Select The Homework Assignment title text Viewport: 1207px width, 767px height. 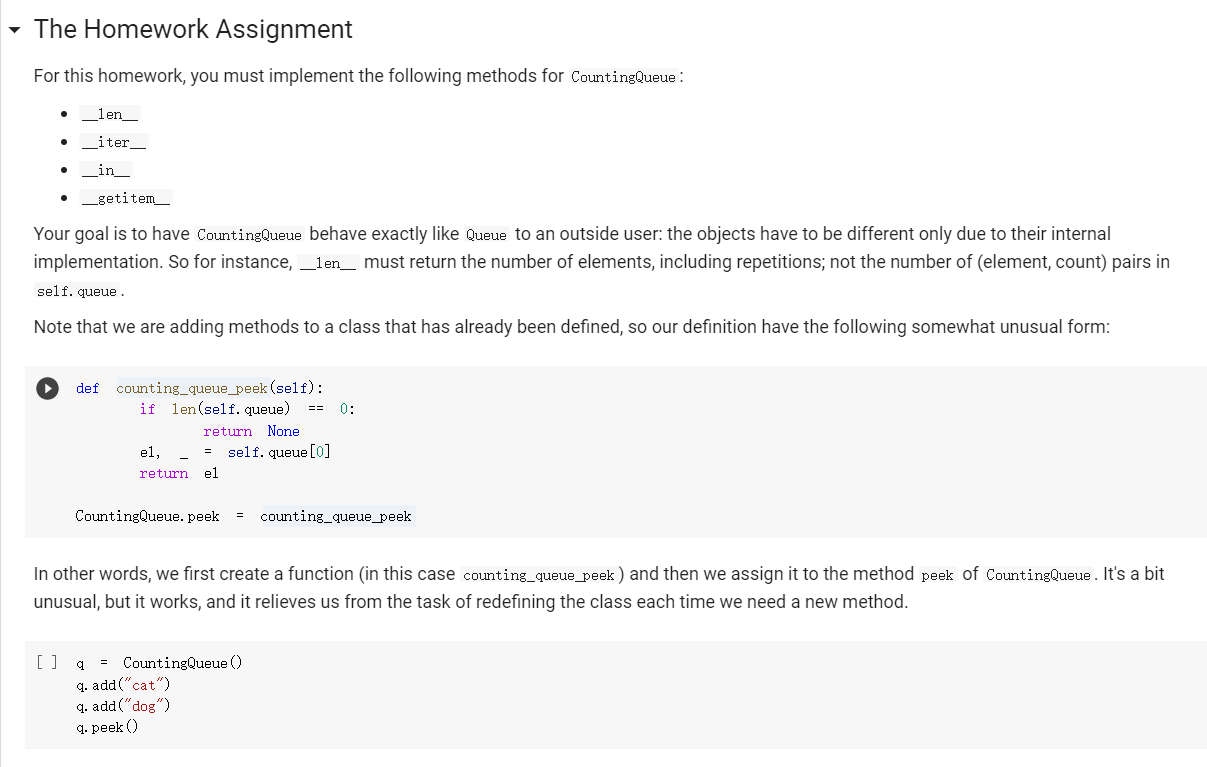(192, 29)
